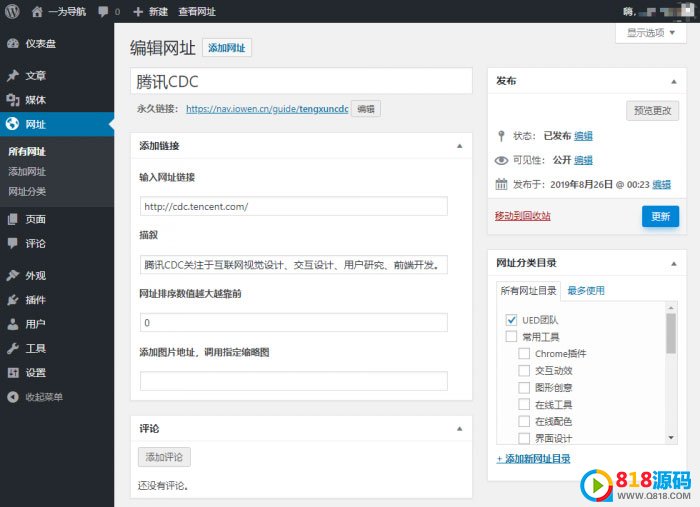Click the 添加新网址目录 link
Screen dimensions: 700x507
coord(533,458)
